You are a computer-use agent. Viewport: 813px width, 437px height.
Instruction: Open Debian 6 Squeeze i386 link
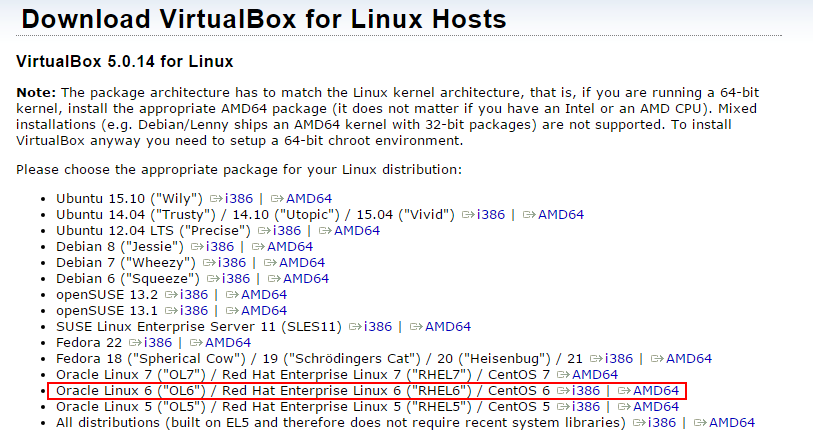[236, 279]
